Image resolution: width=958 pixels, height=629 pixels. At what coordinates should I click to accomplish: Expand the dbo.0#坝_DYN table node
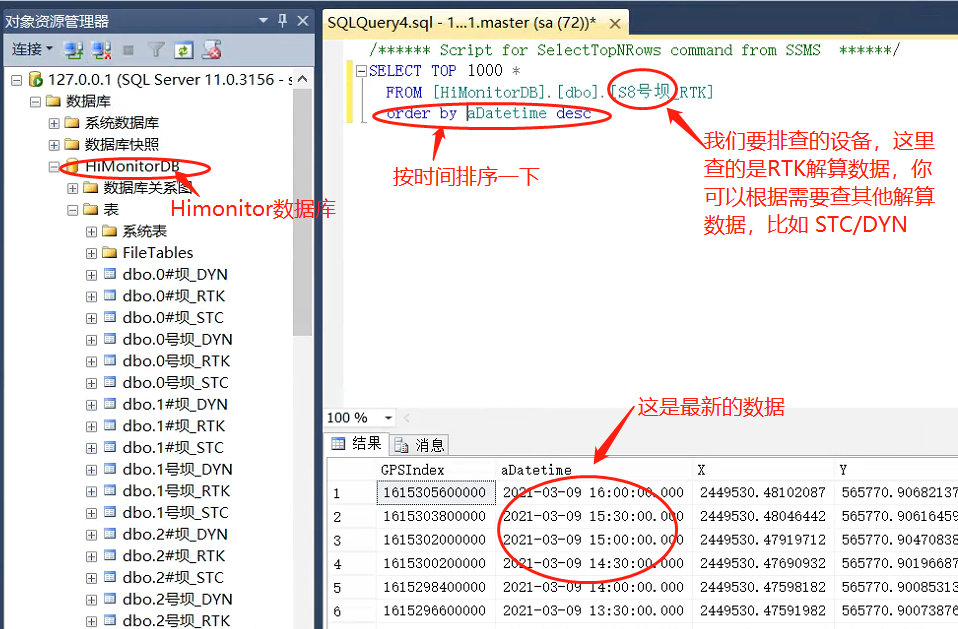(x=91, y=274)
